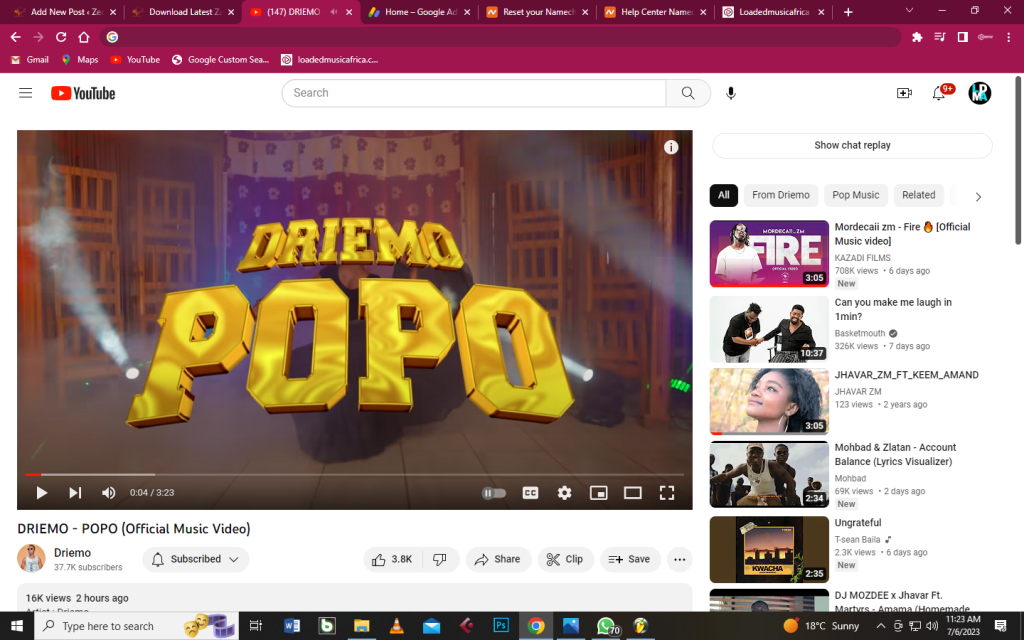Open the account avatar menu
The width and height of the screenshot is (1024, 640).
point(980,93)
